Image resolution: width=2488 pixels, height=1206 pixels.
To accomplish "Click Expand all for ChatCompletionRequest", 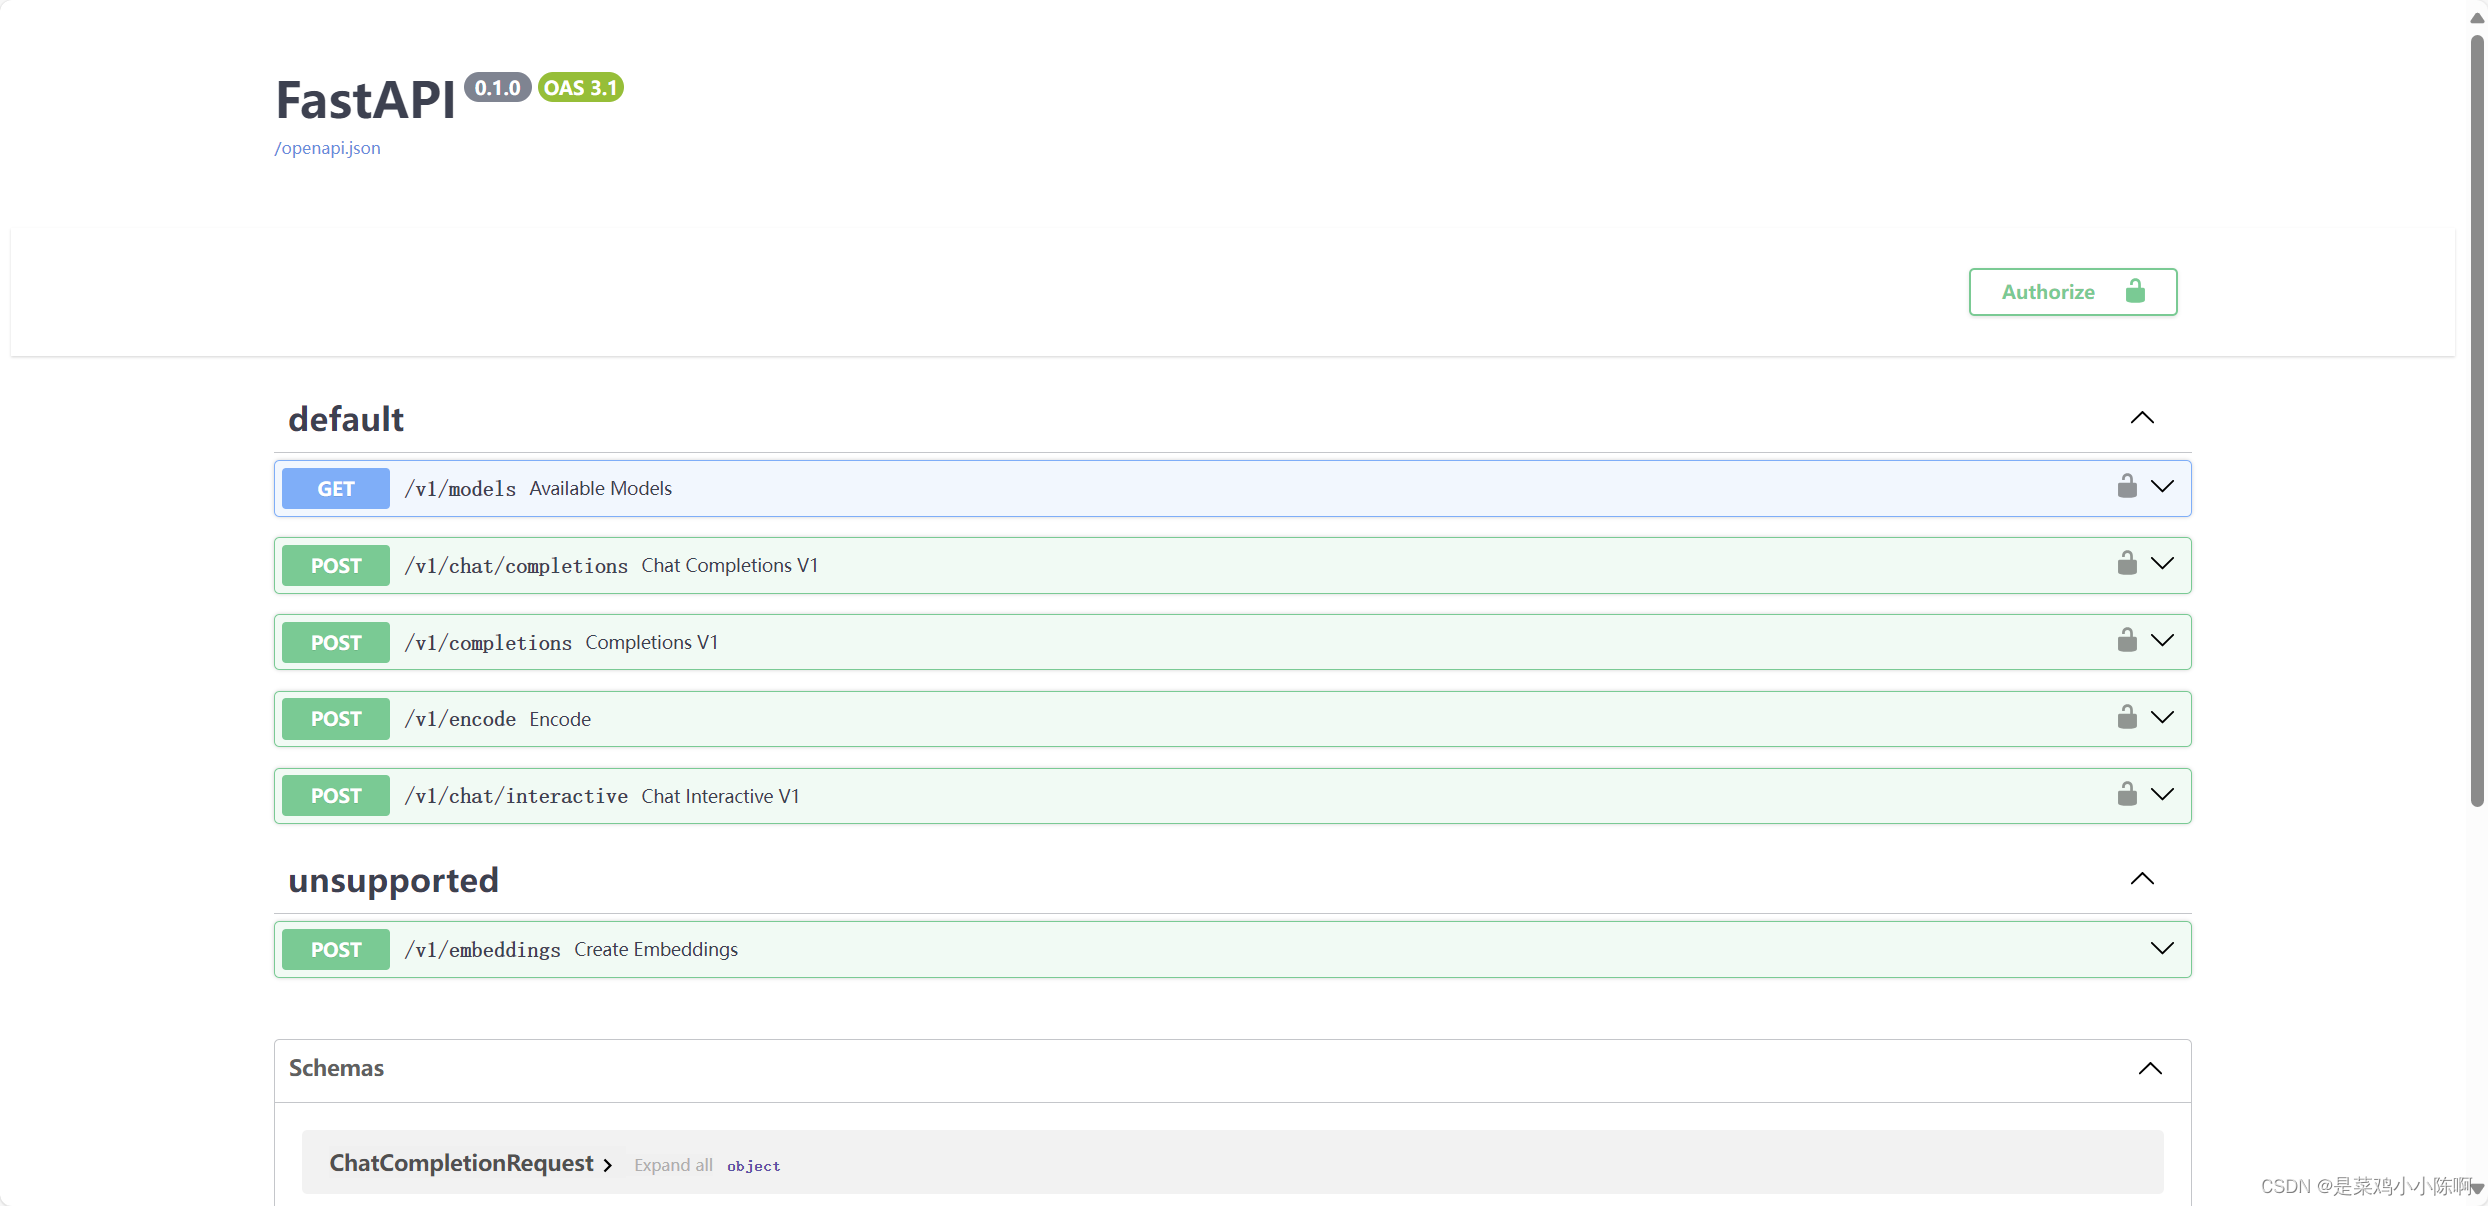I will point(673,1165).
